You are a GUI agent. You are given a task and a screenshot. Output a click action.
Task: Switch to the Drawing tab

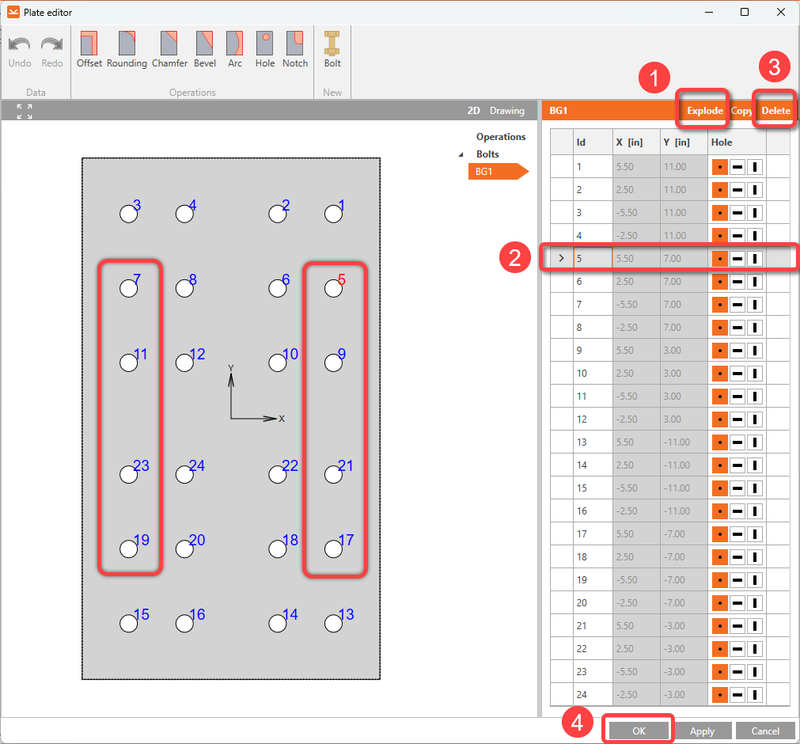pyautogui.click(x=510, y=111)
